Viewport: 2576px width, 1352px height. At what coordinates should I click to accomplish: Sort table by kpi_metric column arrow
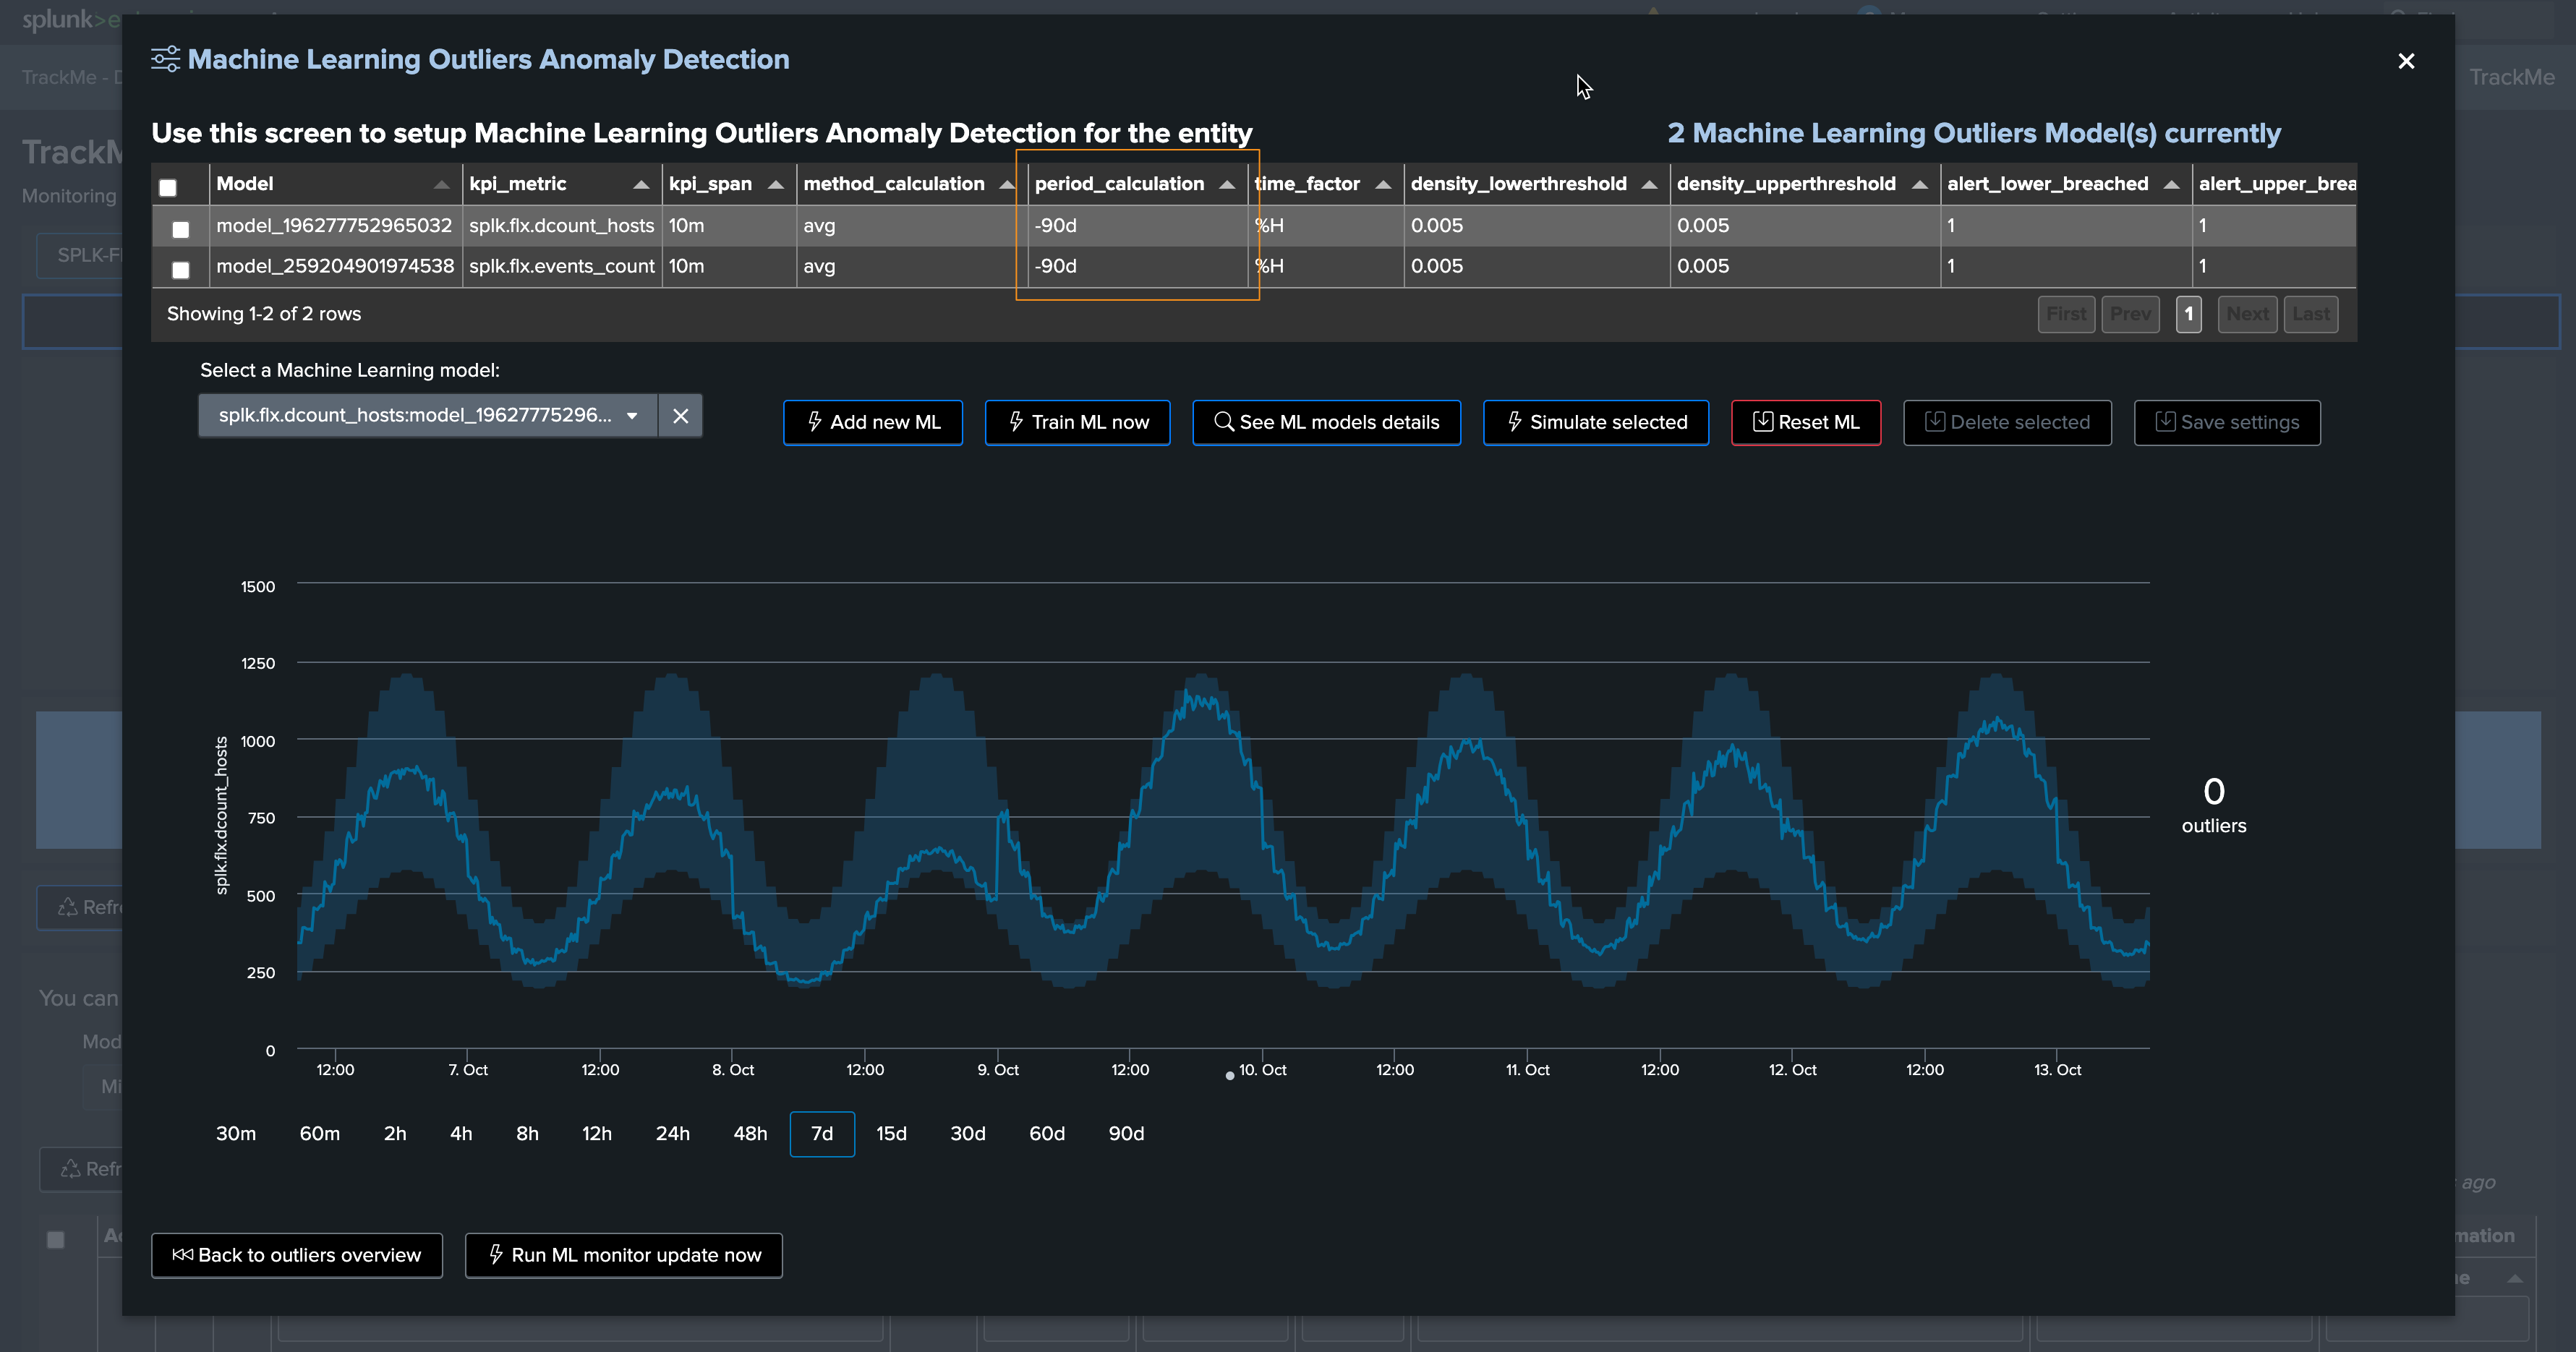pyautogui.click(x=641, y=184)
